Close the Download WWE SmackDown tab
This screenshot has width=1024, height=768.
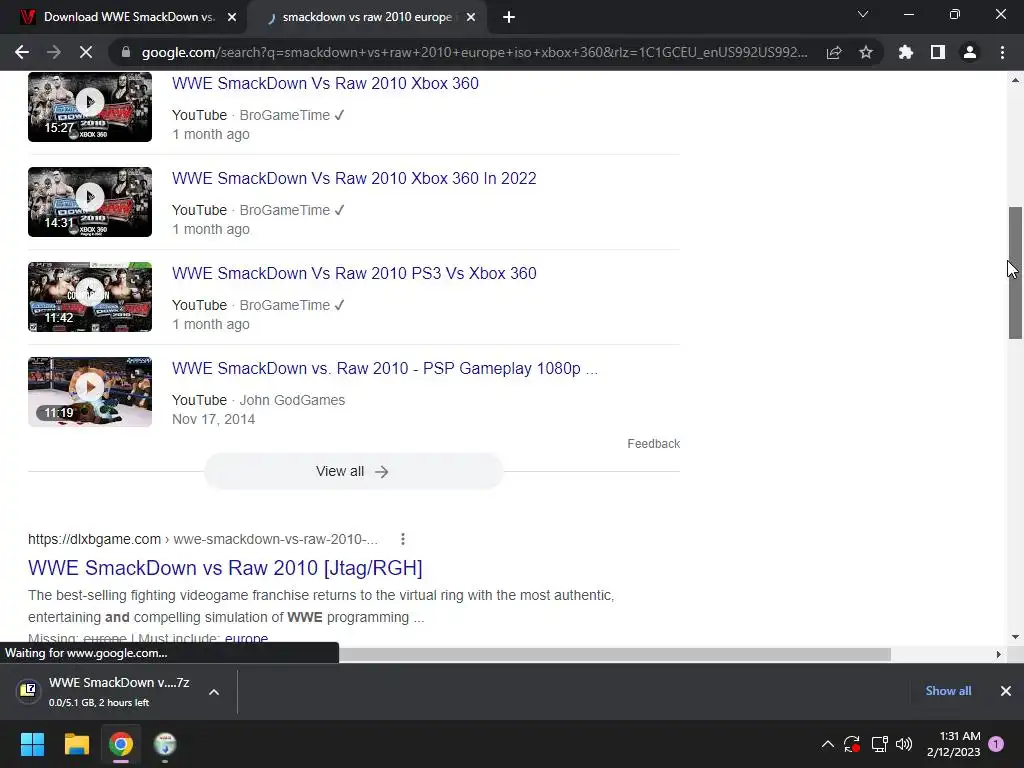point(232,17)
